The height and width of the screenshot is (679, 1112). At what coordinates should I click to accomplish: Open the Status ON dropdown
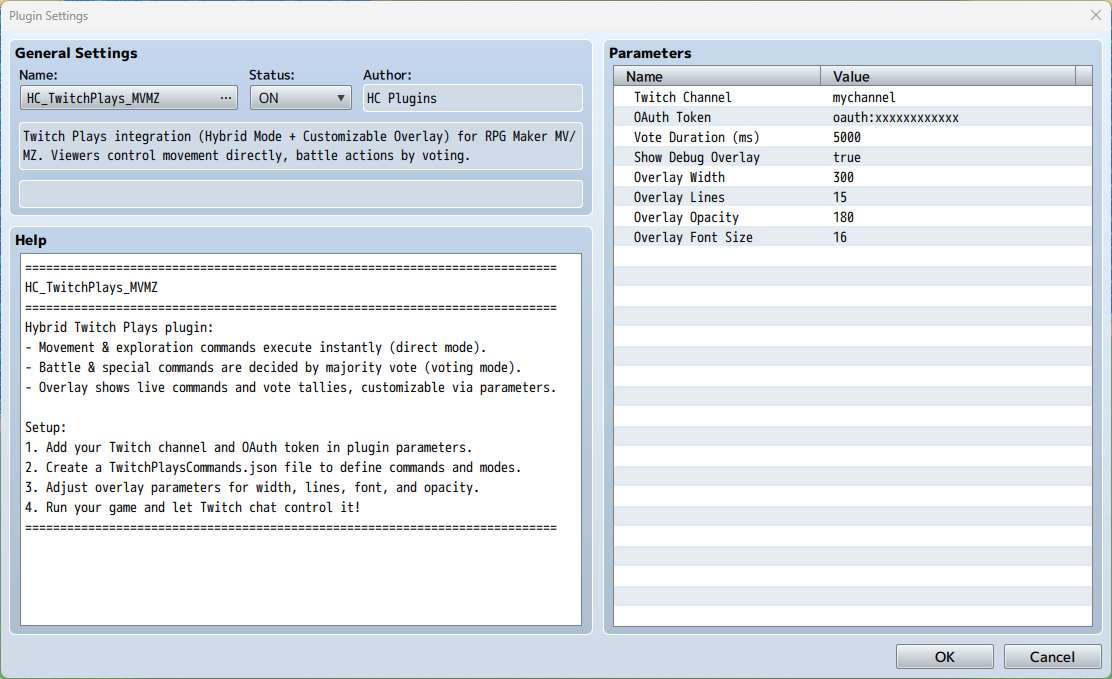coord(301,98)
